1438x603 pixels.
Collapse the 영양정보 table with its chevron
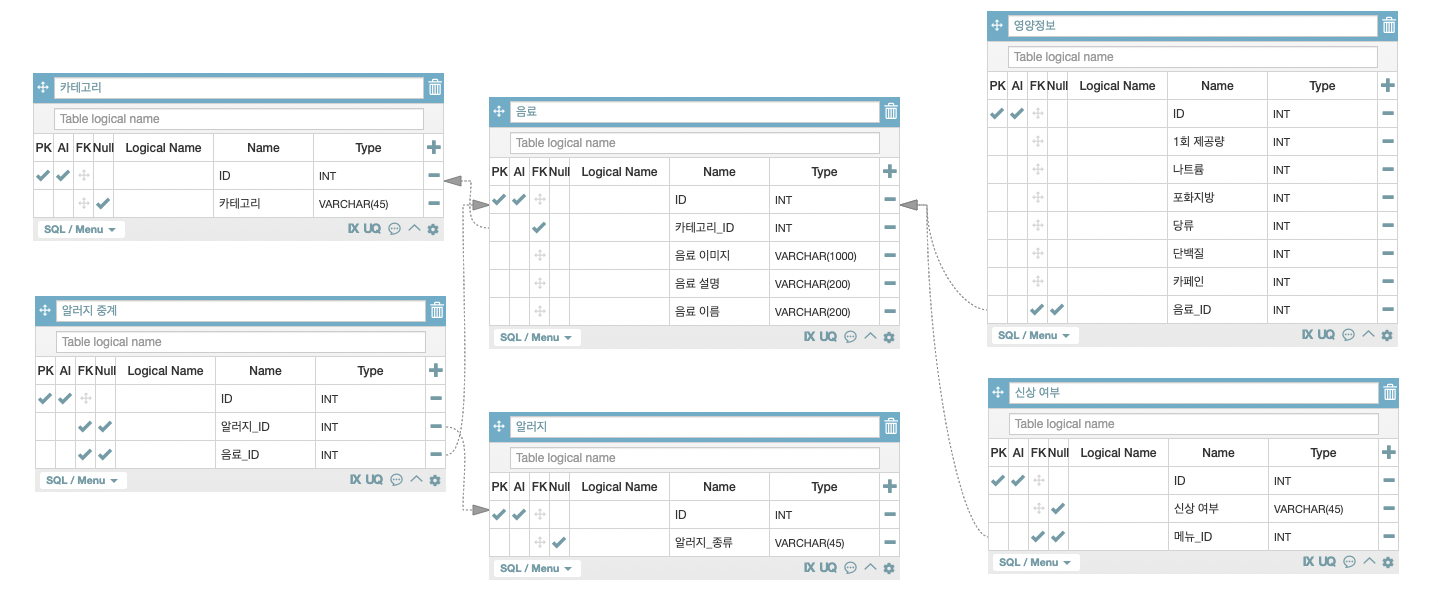pos(1368,335)
